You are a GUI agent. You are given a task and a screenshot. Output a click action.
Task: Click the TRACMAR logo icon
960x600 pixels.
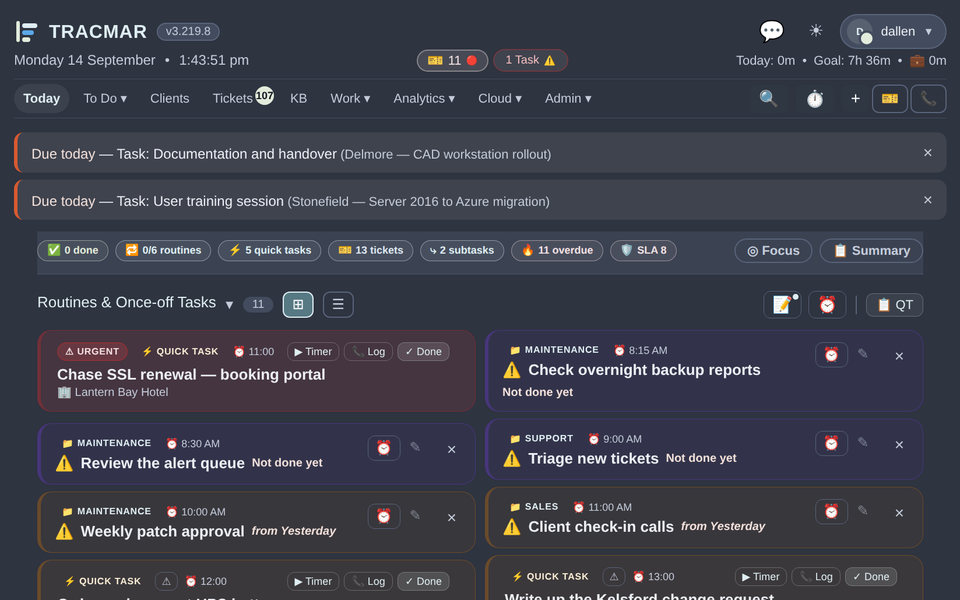pos(26,31)
